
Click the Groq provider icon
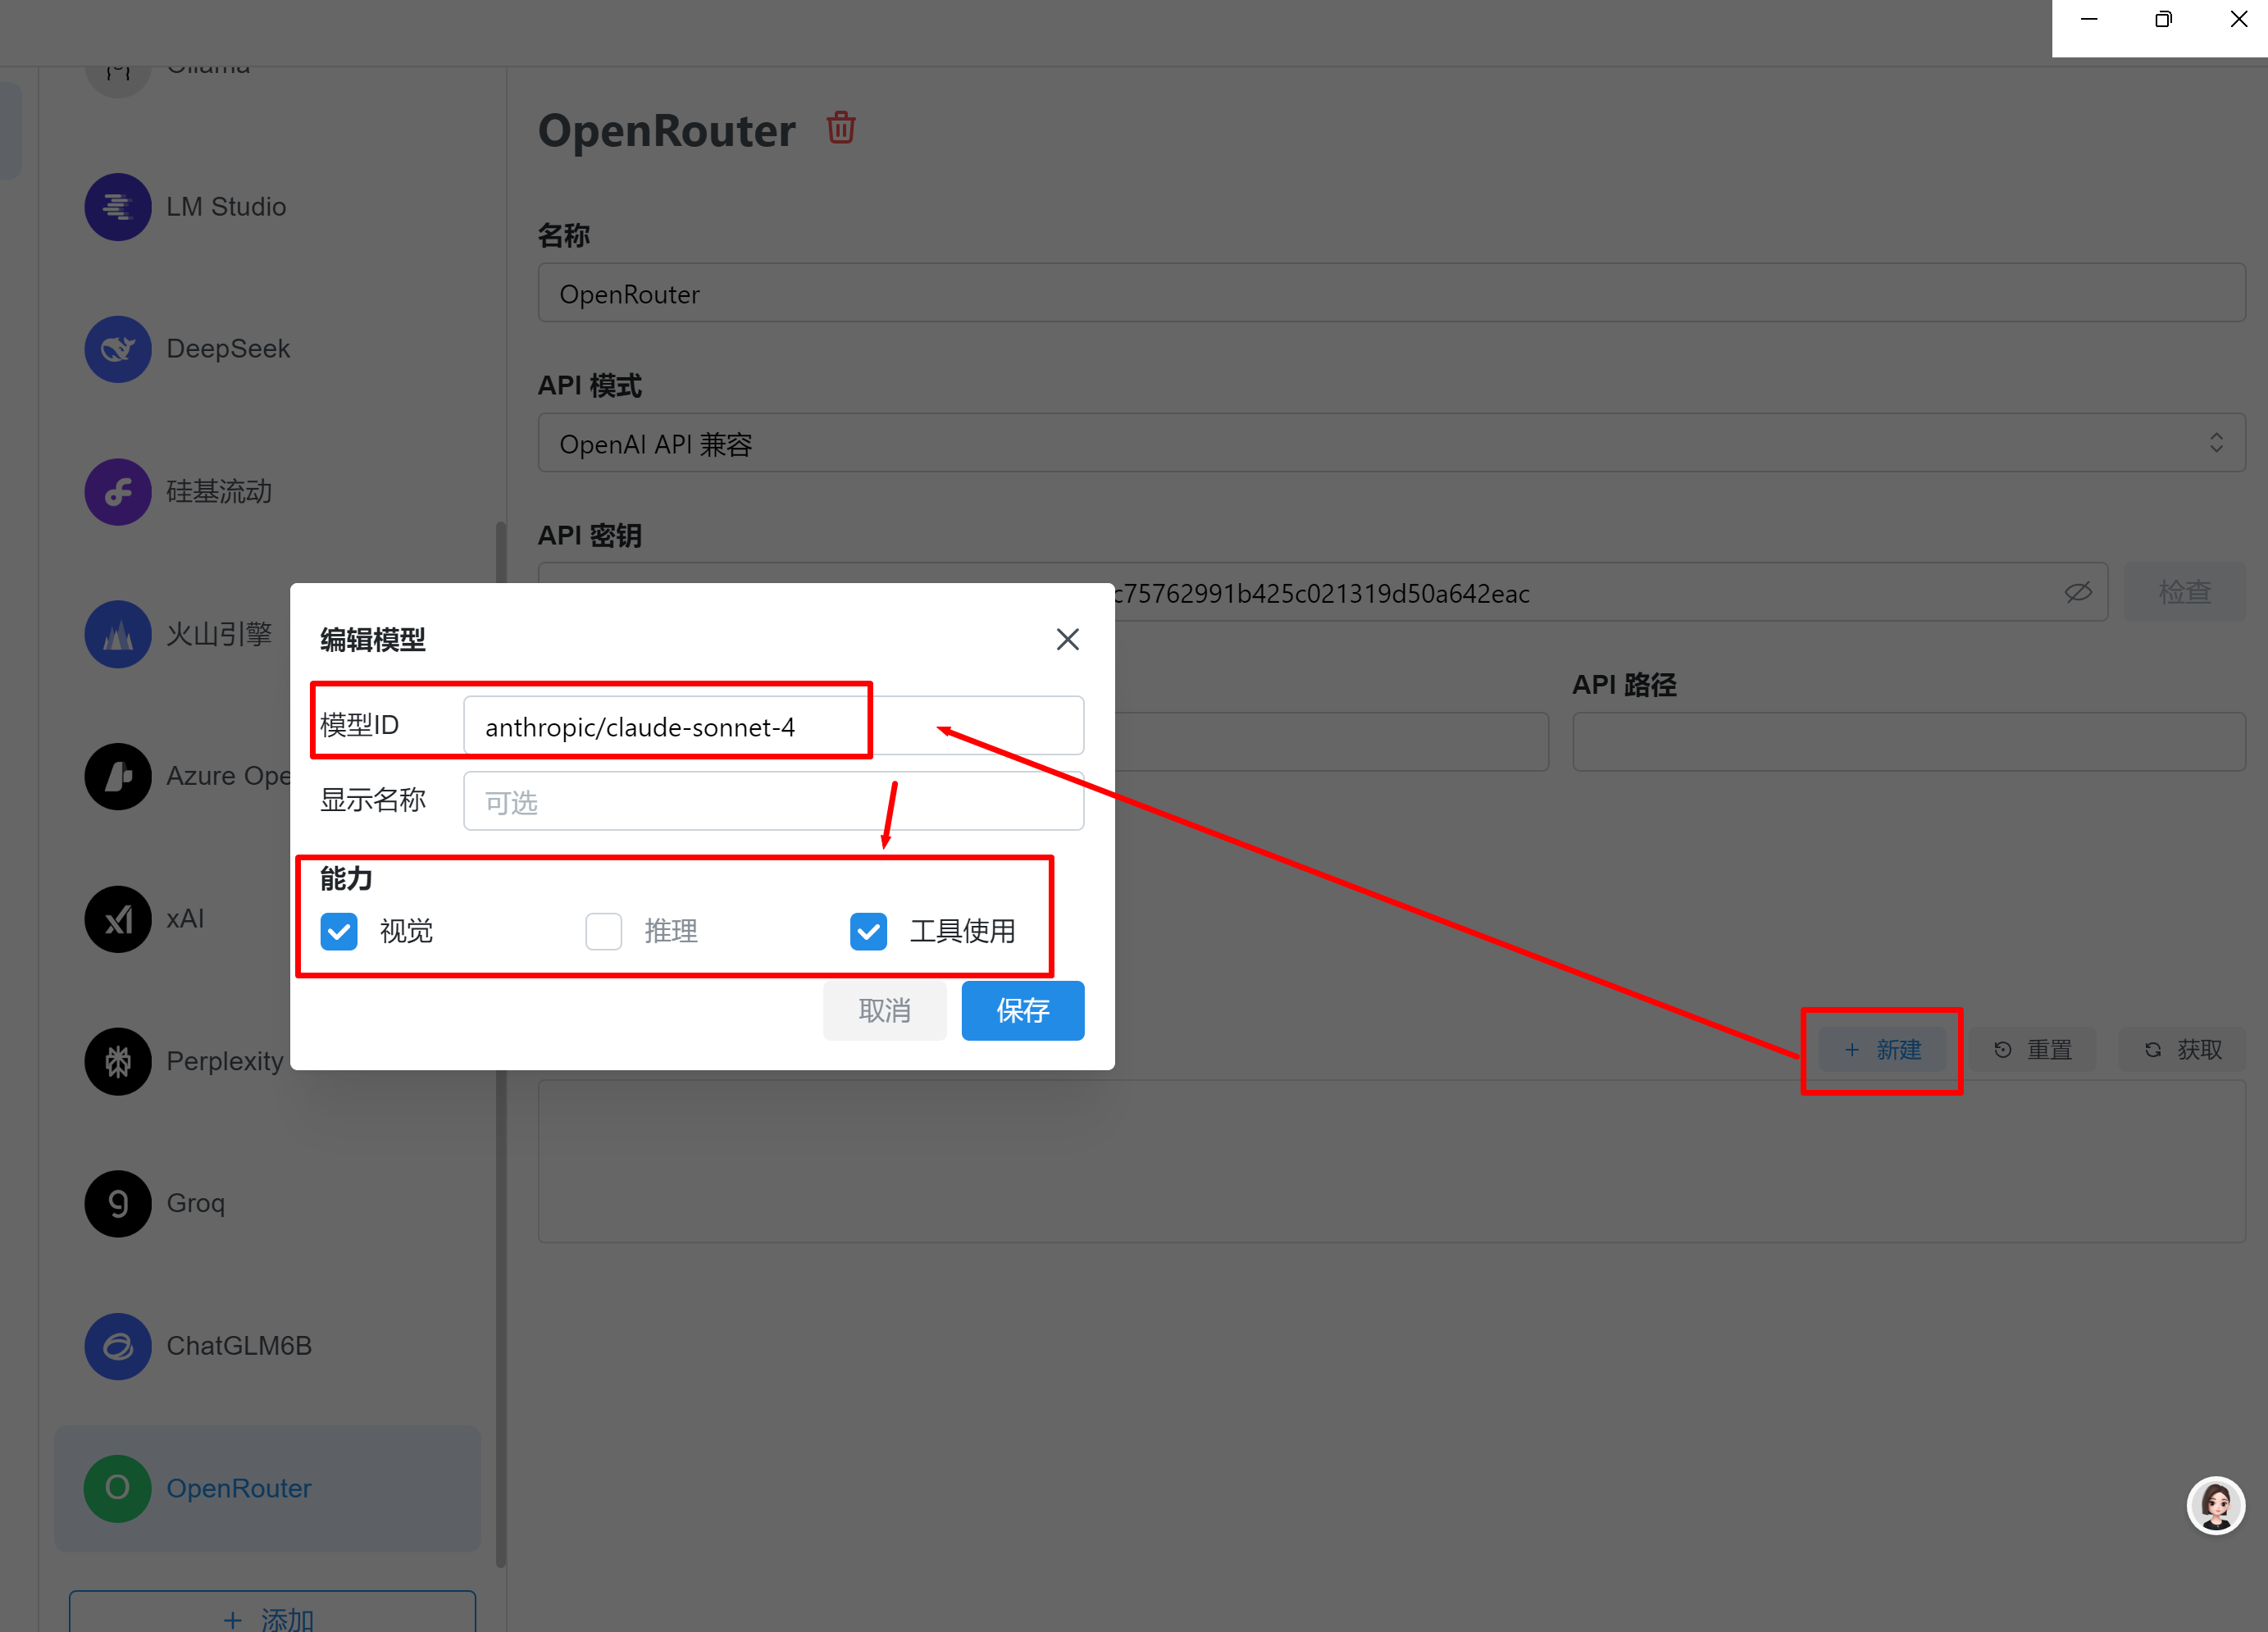pos(118,1203)
